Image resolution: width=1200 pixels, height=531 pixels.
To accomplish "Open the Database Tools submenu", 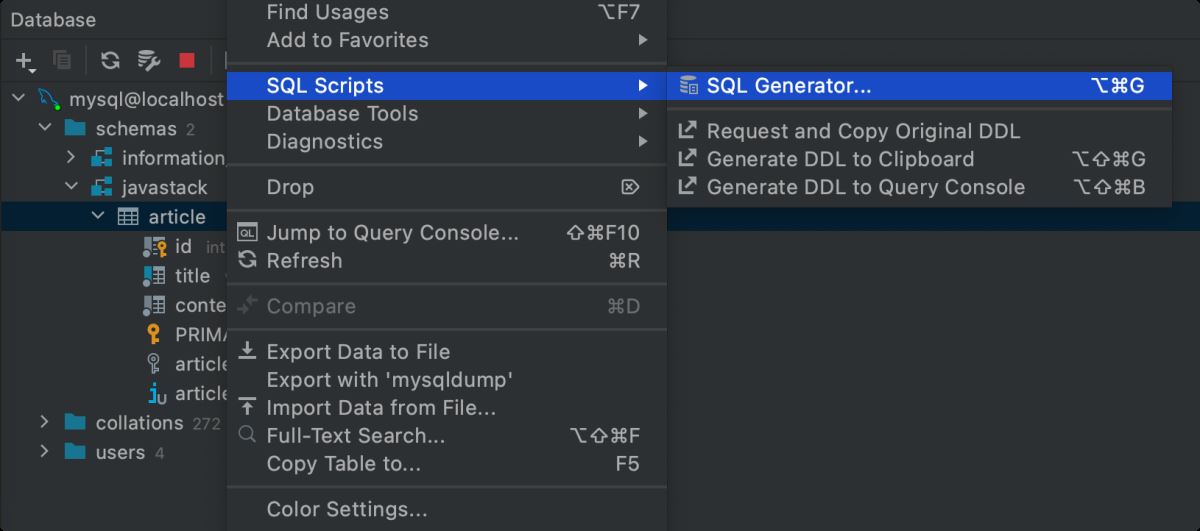I will click(x=342, y=114).
